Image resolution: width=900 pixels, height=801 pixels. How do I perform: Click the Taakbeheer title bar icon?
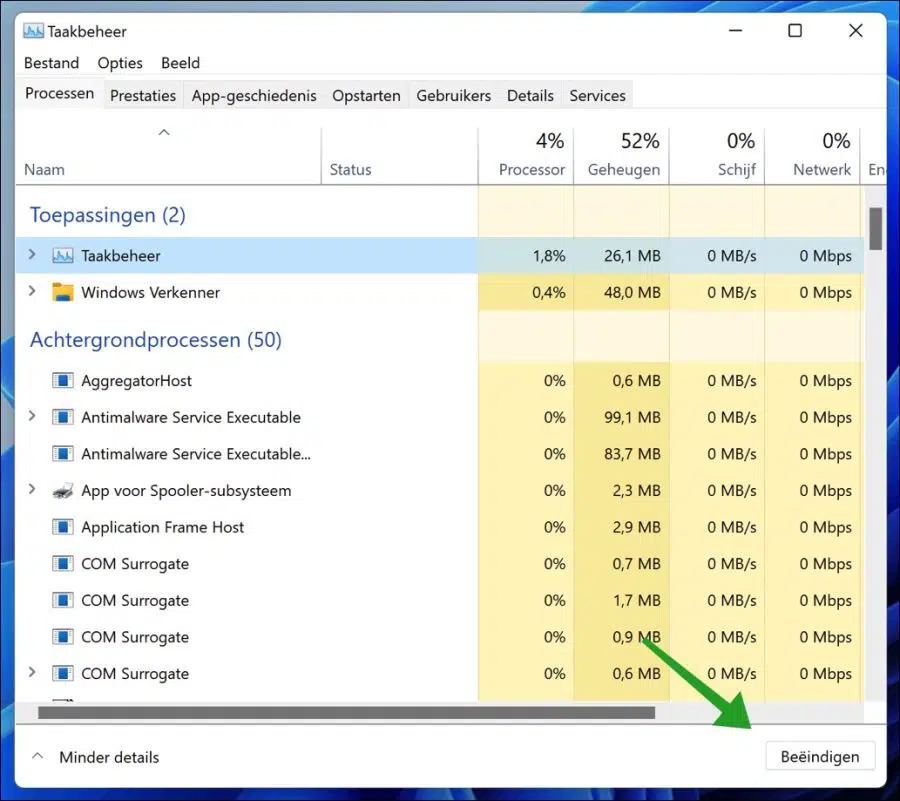[33, 31]
